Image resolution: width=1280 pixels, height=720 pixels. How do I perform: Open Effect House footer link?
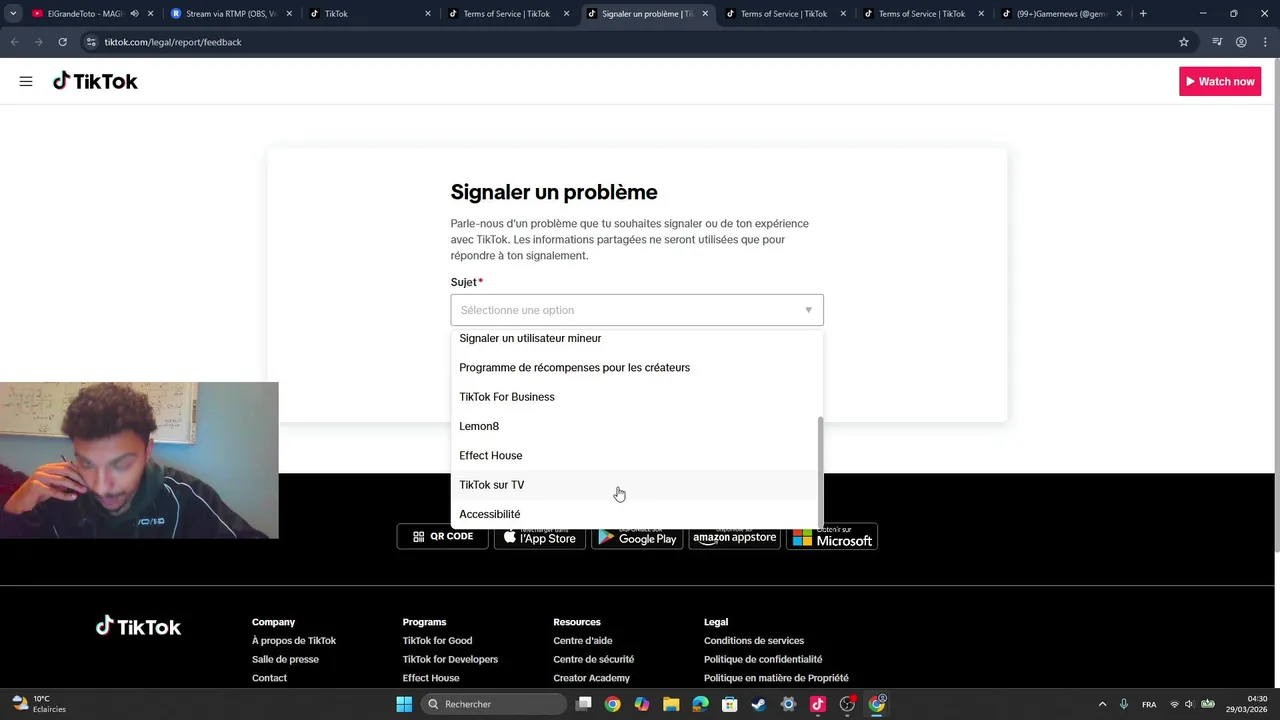(431, 678)
